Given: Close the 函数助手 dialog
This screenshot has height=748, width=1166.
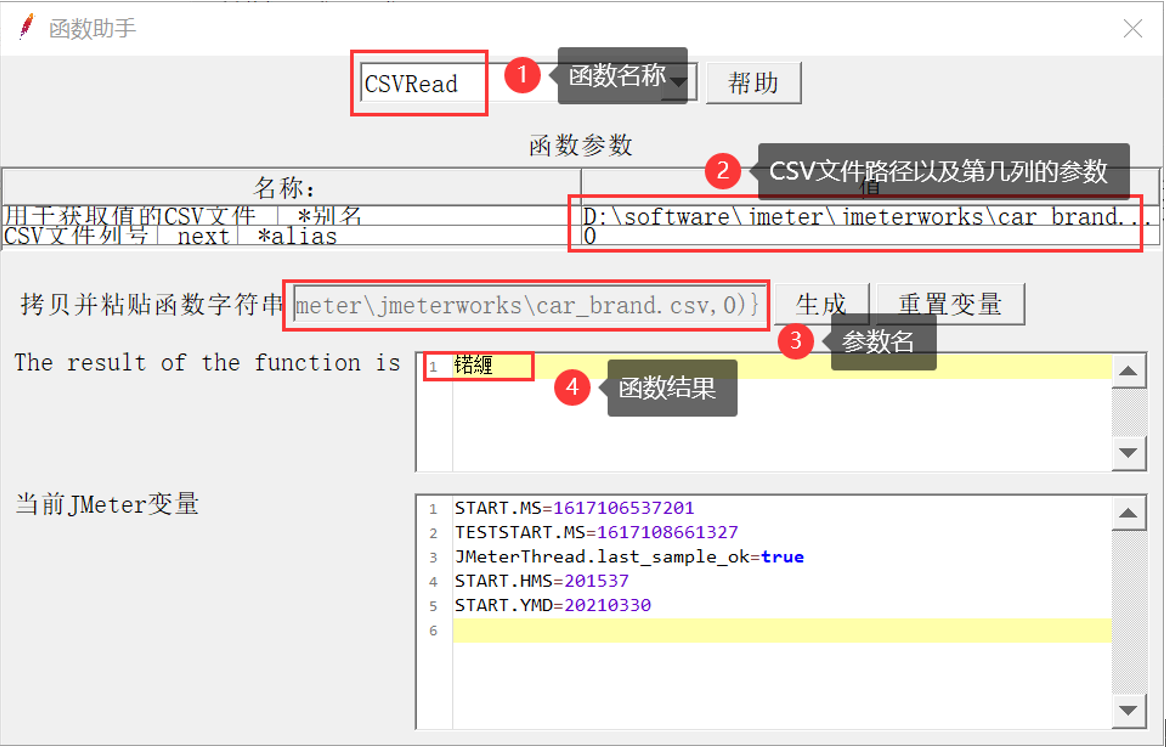Looking at the screenshot, I should click(x=1135, y=29).
